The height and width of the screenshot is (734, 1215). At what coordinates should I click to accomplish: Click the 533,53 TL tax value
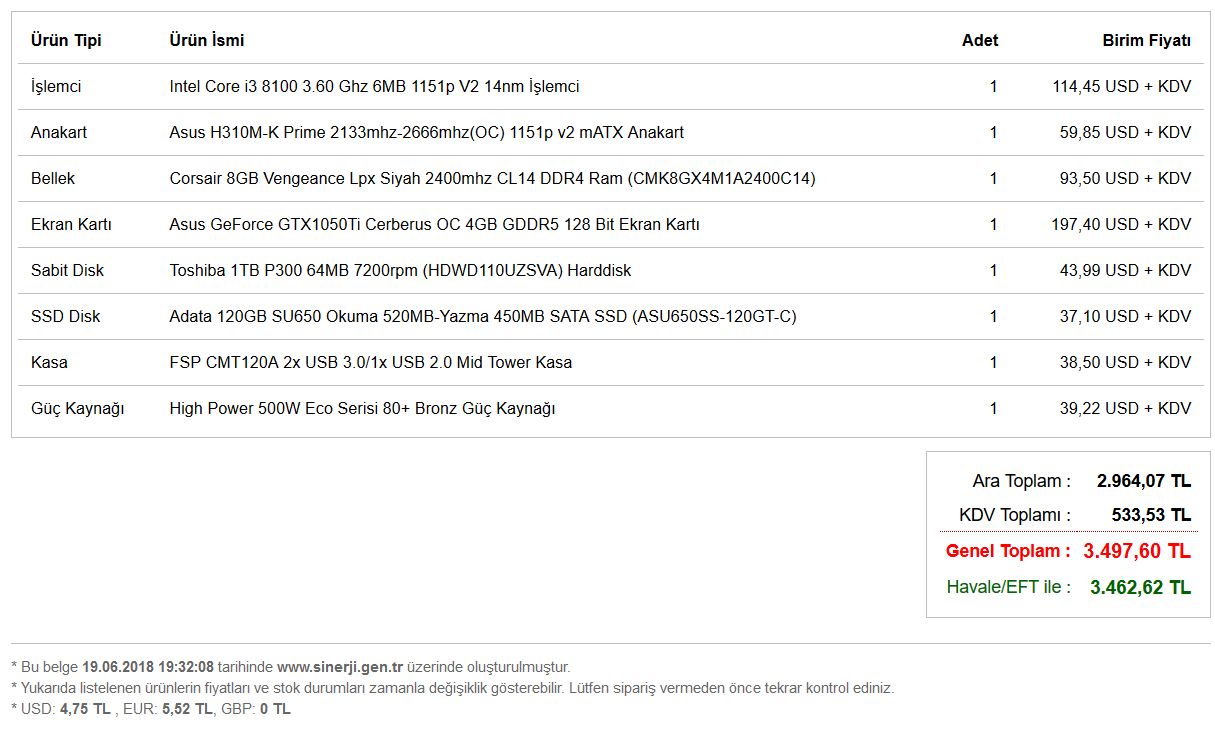(1152, 516)
